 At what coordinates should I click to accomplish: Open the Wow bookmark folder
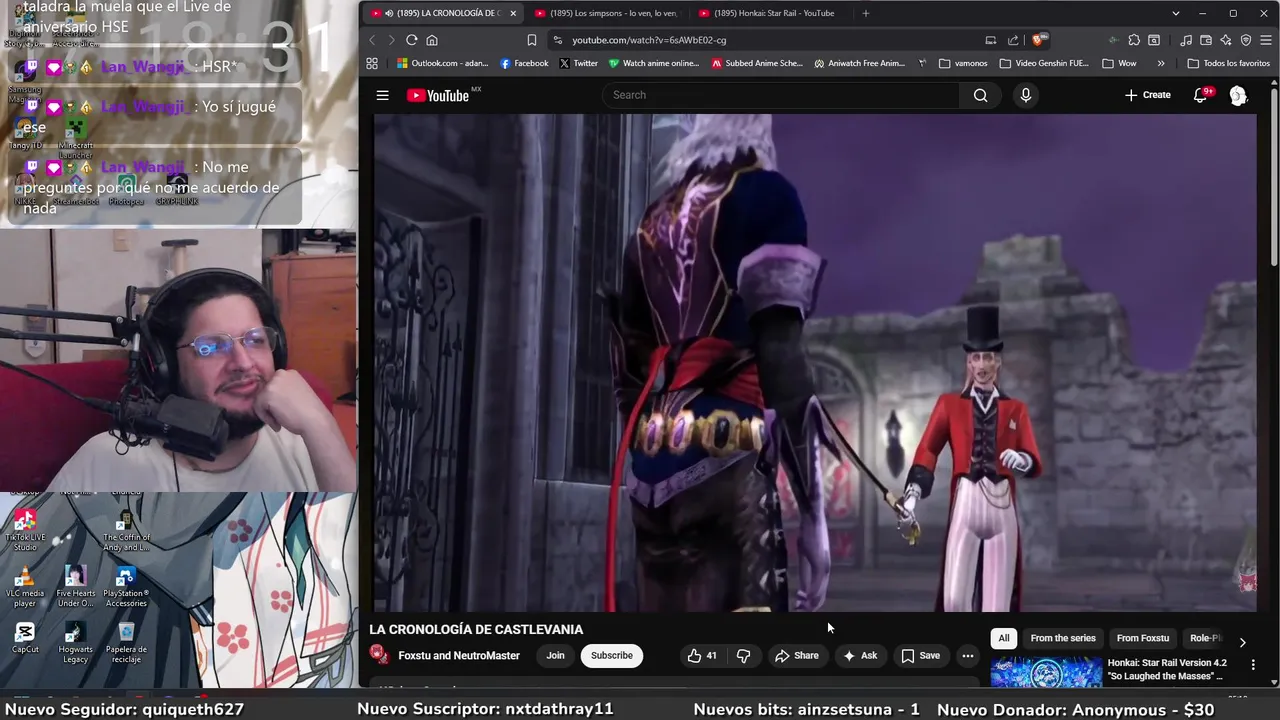point(1119,63)
